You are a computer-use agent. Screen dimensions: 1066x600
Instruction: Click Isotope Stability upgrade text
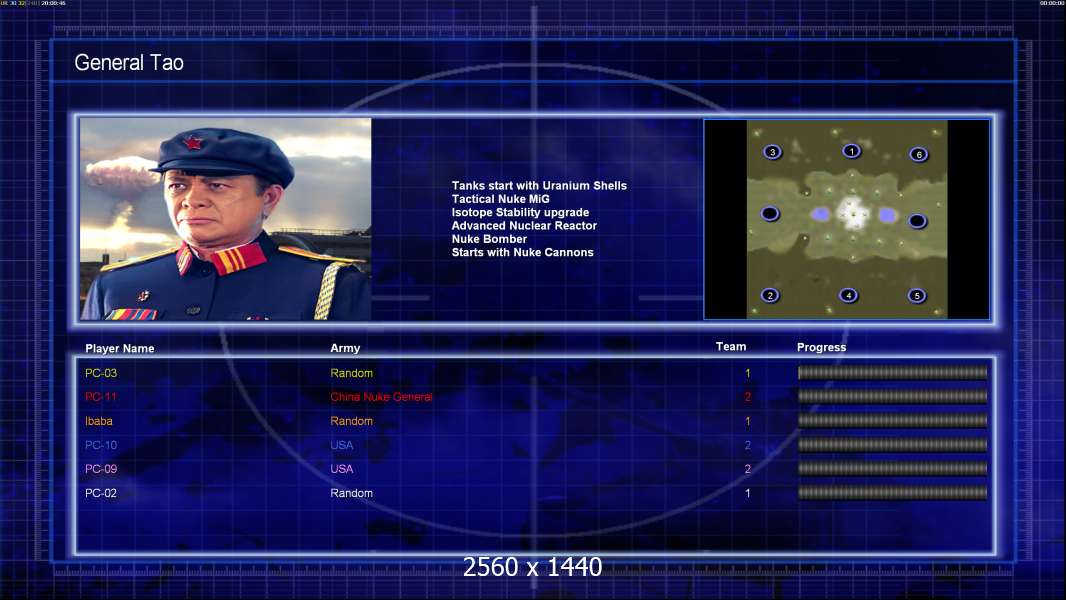[x=520, y=212]
